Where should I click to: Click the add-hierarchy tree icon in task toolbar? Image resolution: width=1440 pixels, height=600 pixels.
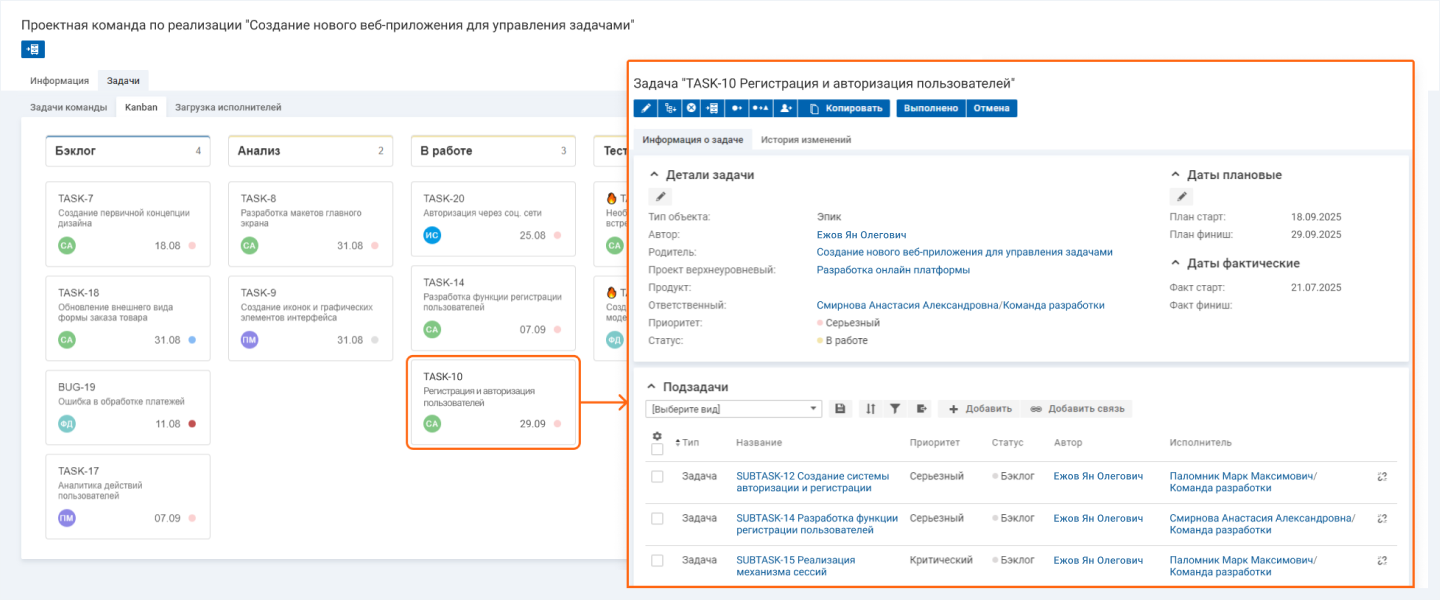click(x=669, y=108)
